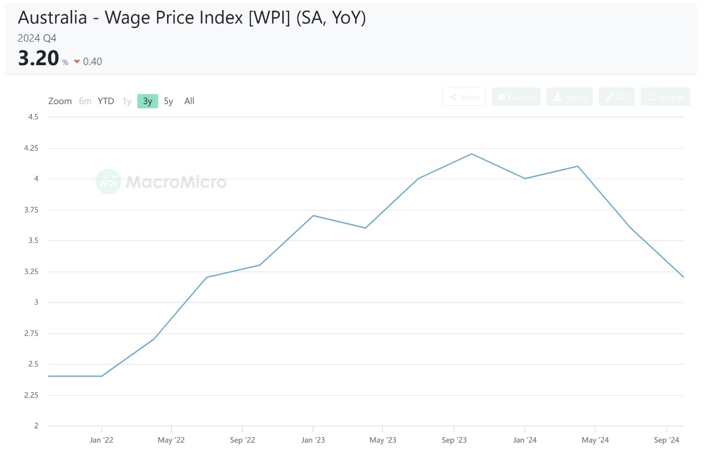Set zoom range to YTD
Image resolution: width=715 pixels, height=464 pixels.
(106, 101)
